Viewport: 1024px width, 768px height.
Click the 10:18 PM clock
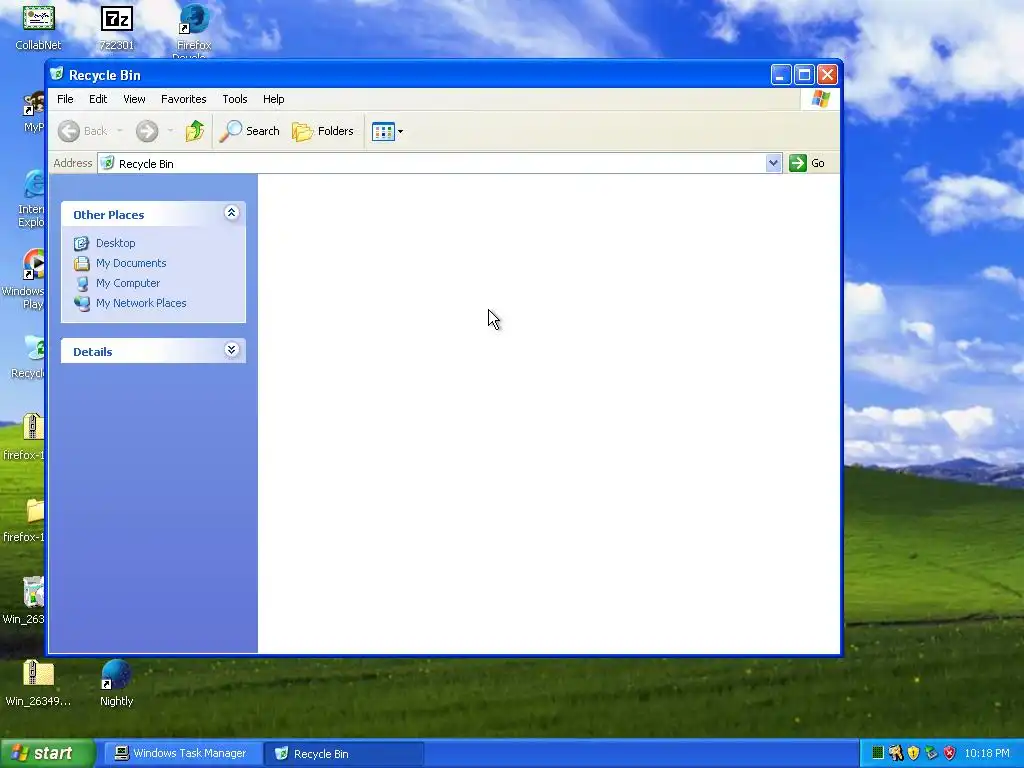[987, 754]
